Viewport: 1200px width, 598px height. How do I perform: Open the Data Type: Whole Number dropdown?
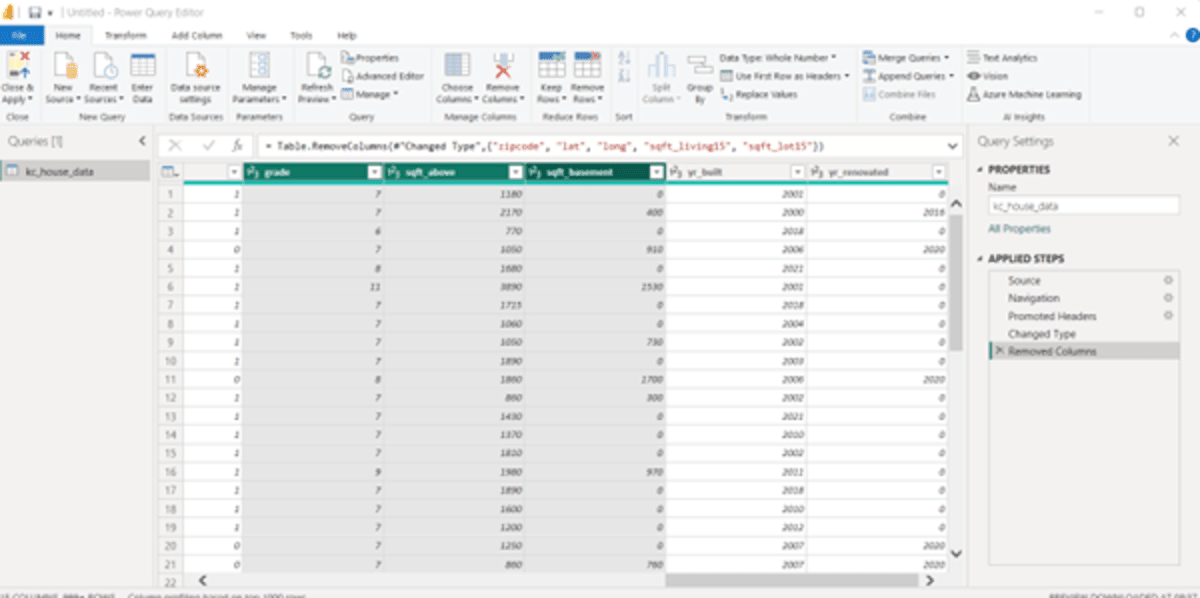pyautogui.click(x=778, y=58)
